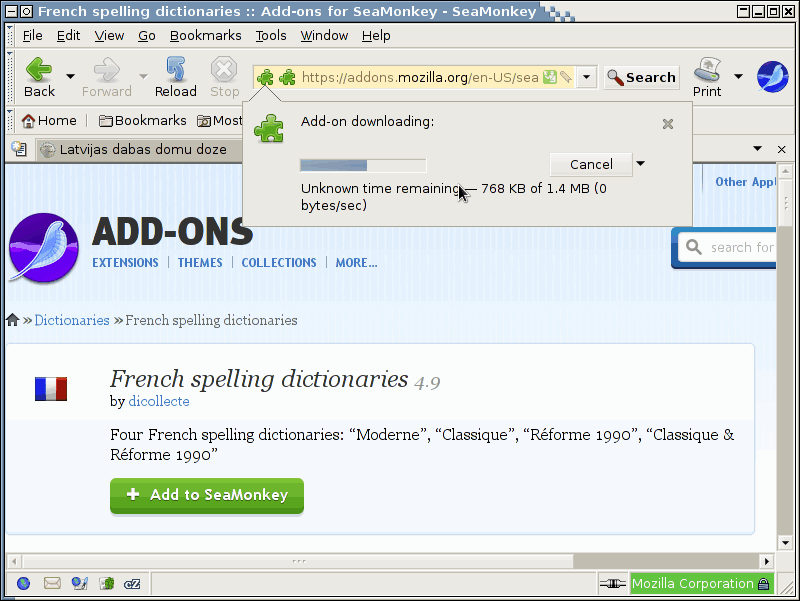Open the Go menu
800x601 pixels.
coord(146,36)
